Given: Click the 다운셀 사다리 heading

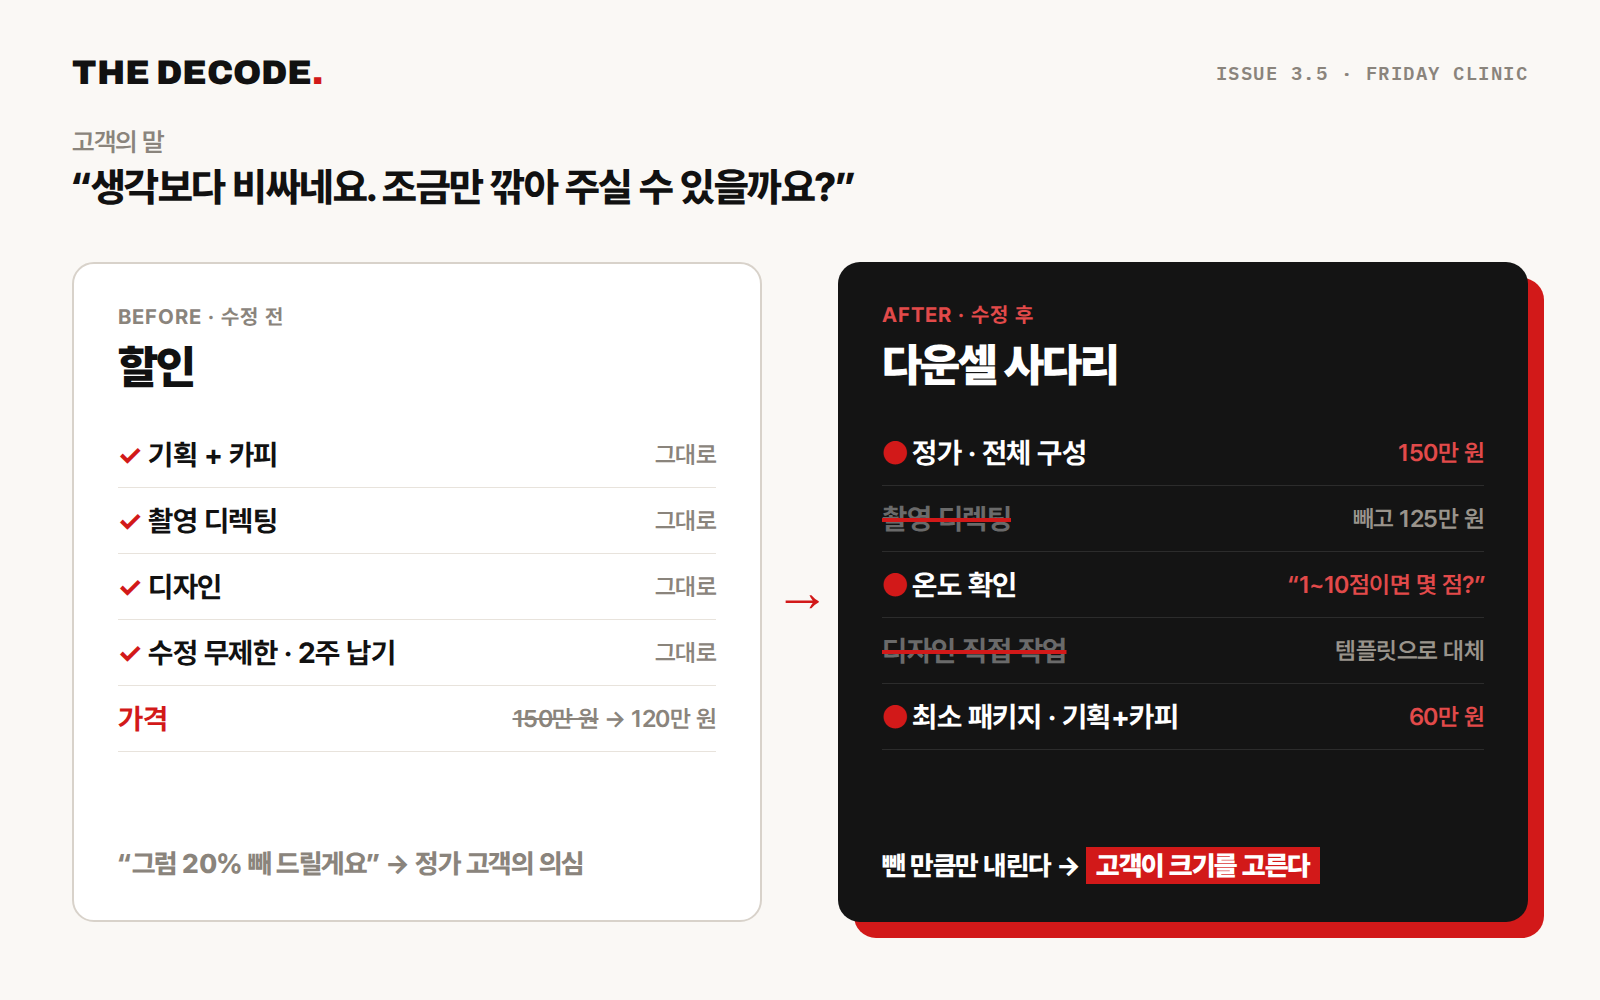Looking at the screenshot, I should click(1000, 365).
